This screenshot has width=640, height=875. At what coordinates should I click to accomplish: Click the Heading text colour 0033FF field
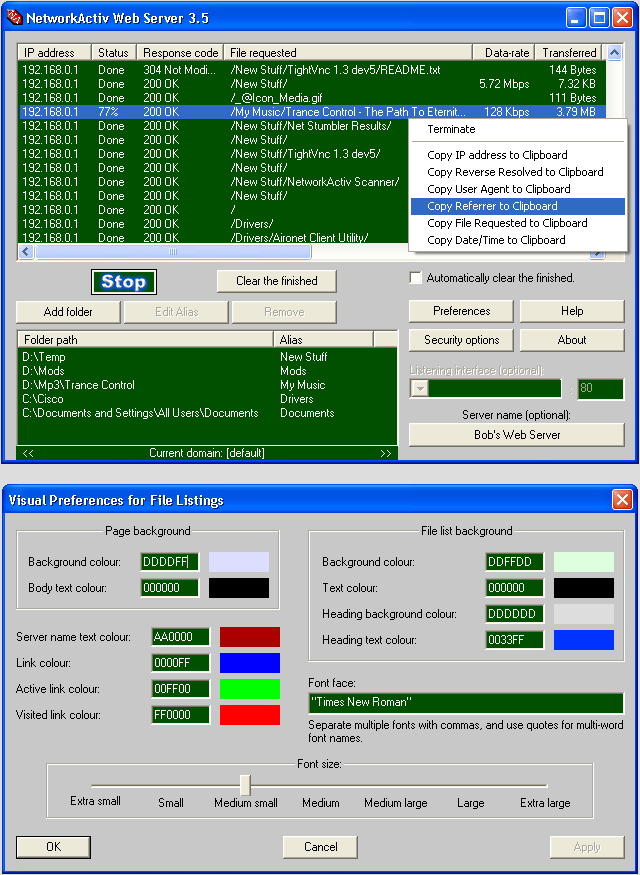(514, 640)
